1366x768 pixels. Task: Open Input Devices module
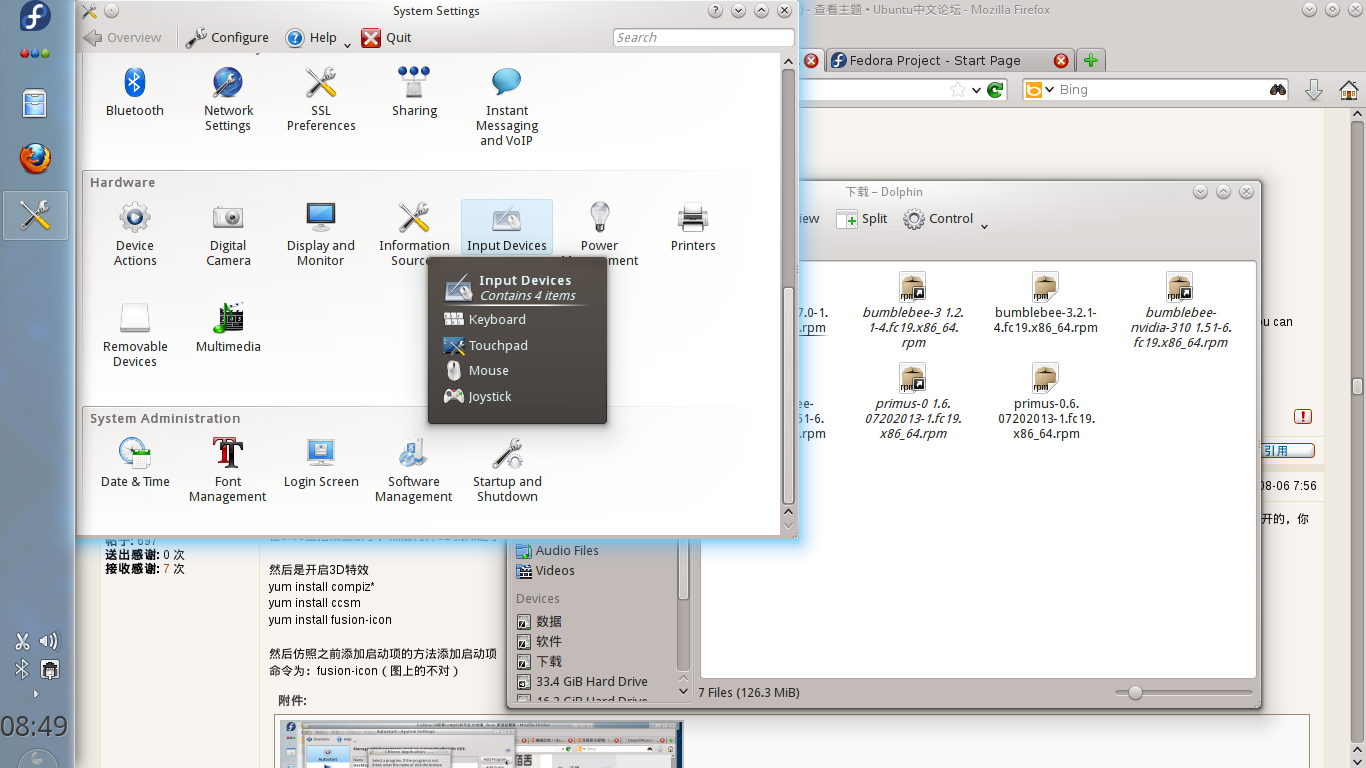[507, 228]
